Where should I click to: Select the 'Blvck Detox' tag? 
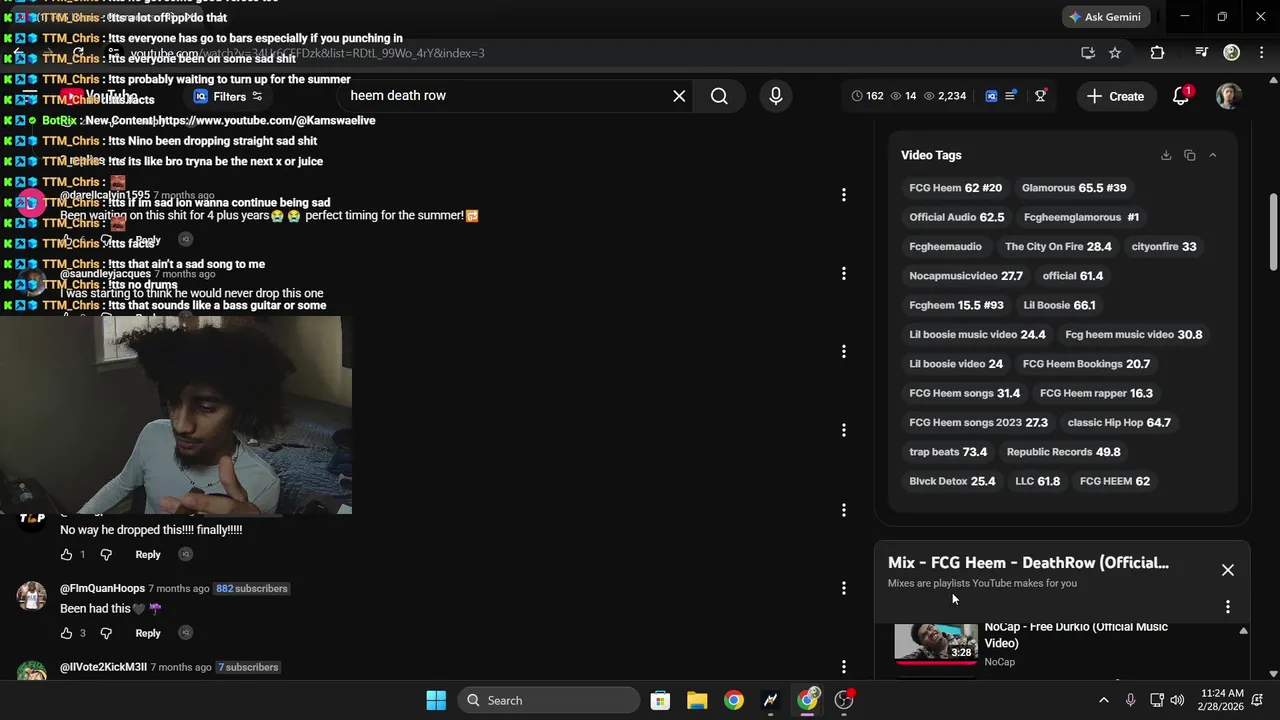(x=952, y=481)
